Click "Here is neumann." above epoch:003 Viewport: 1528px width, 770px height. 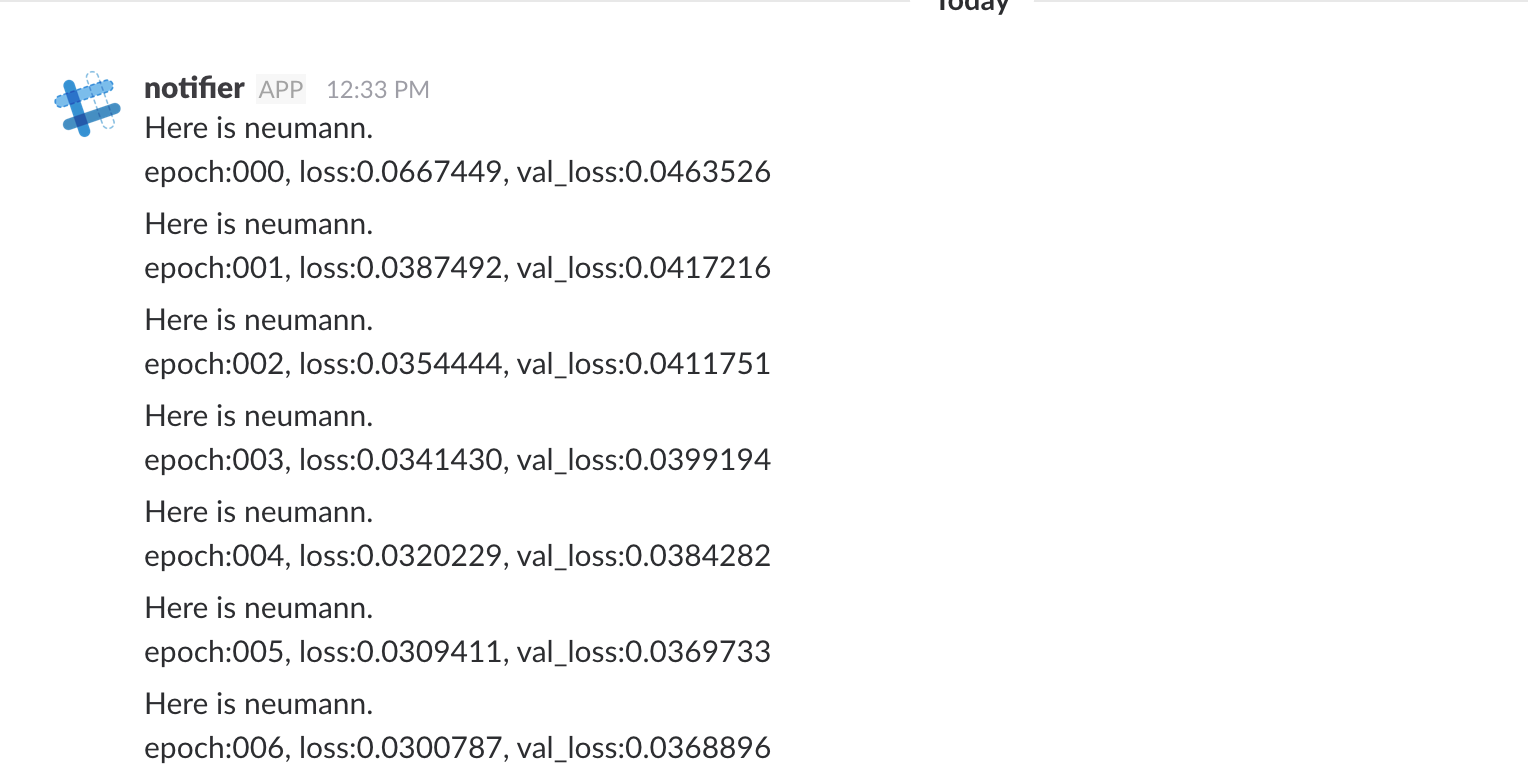click(x=259, y=416)
